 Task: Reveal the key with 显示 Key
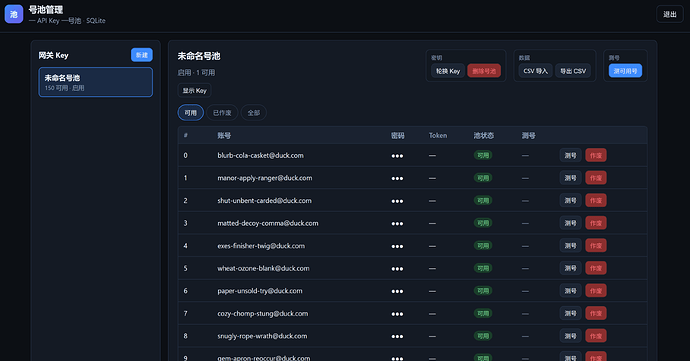pos(195,90)
